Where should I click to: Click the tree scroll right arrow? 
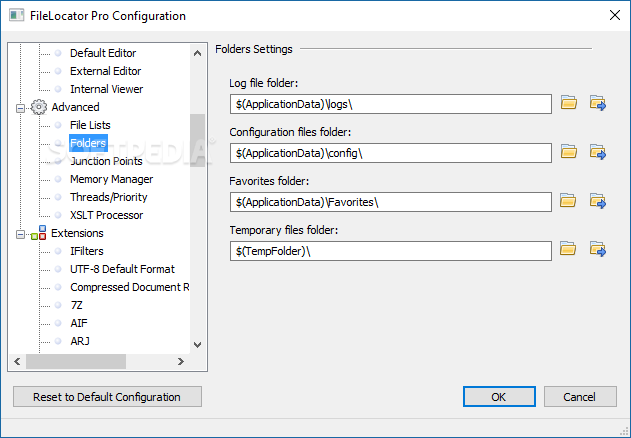tap(181, 362)
